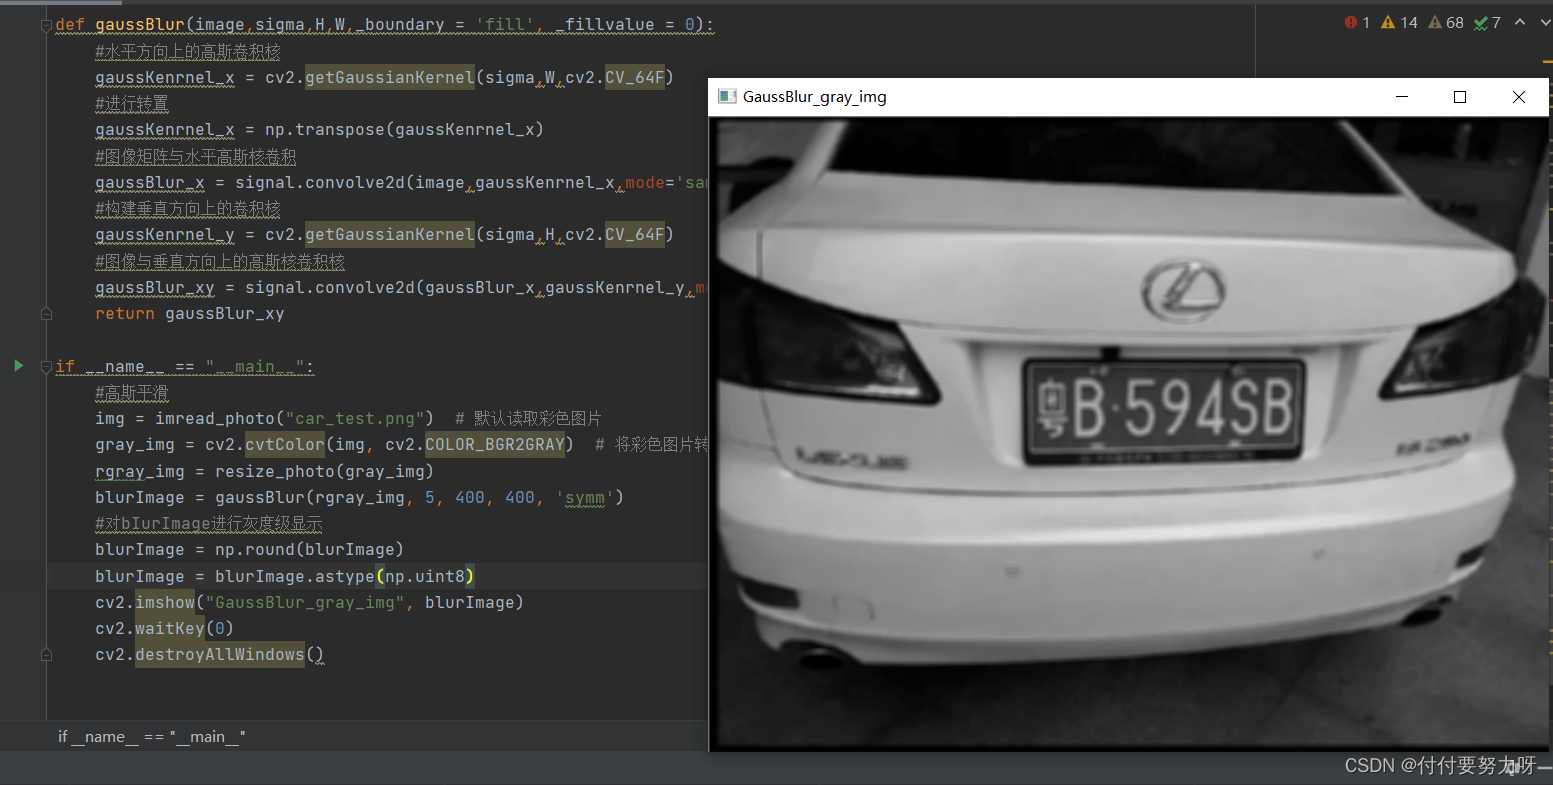The width and height of the screenshot is (1553, 785).
Task: Run the script from the gutter arrow
Action: [x=18, y=366]
